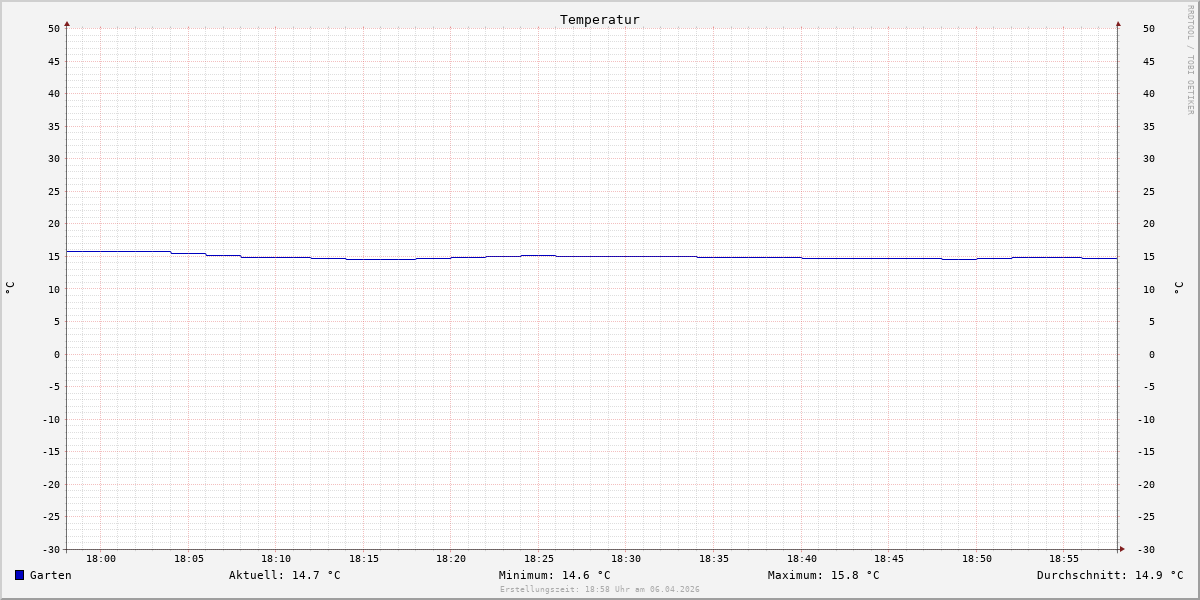Click the 18:00 time axis label
Image resolution: width=1200 pixels, height=600 pixels.
pyautogui.click(x=101, y=558)
